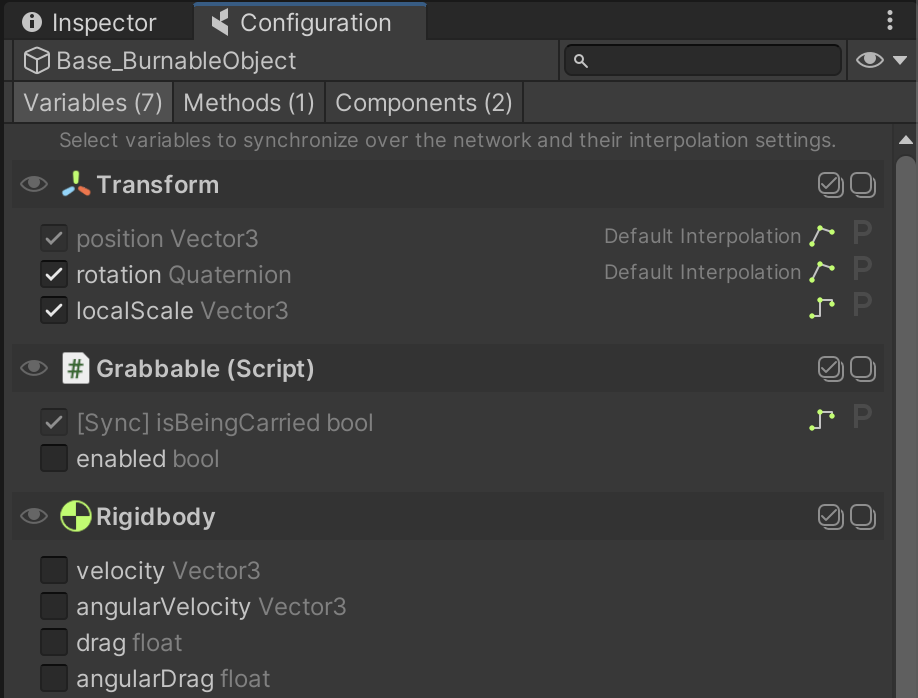Image resolution: width=918 pixels, height=698 pixels.
Task: Open the panel's three-dot options menu
Action: coord(890,21)
